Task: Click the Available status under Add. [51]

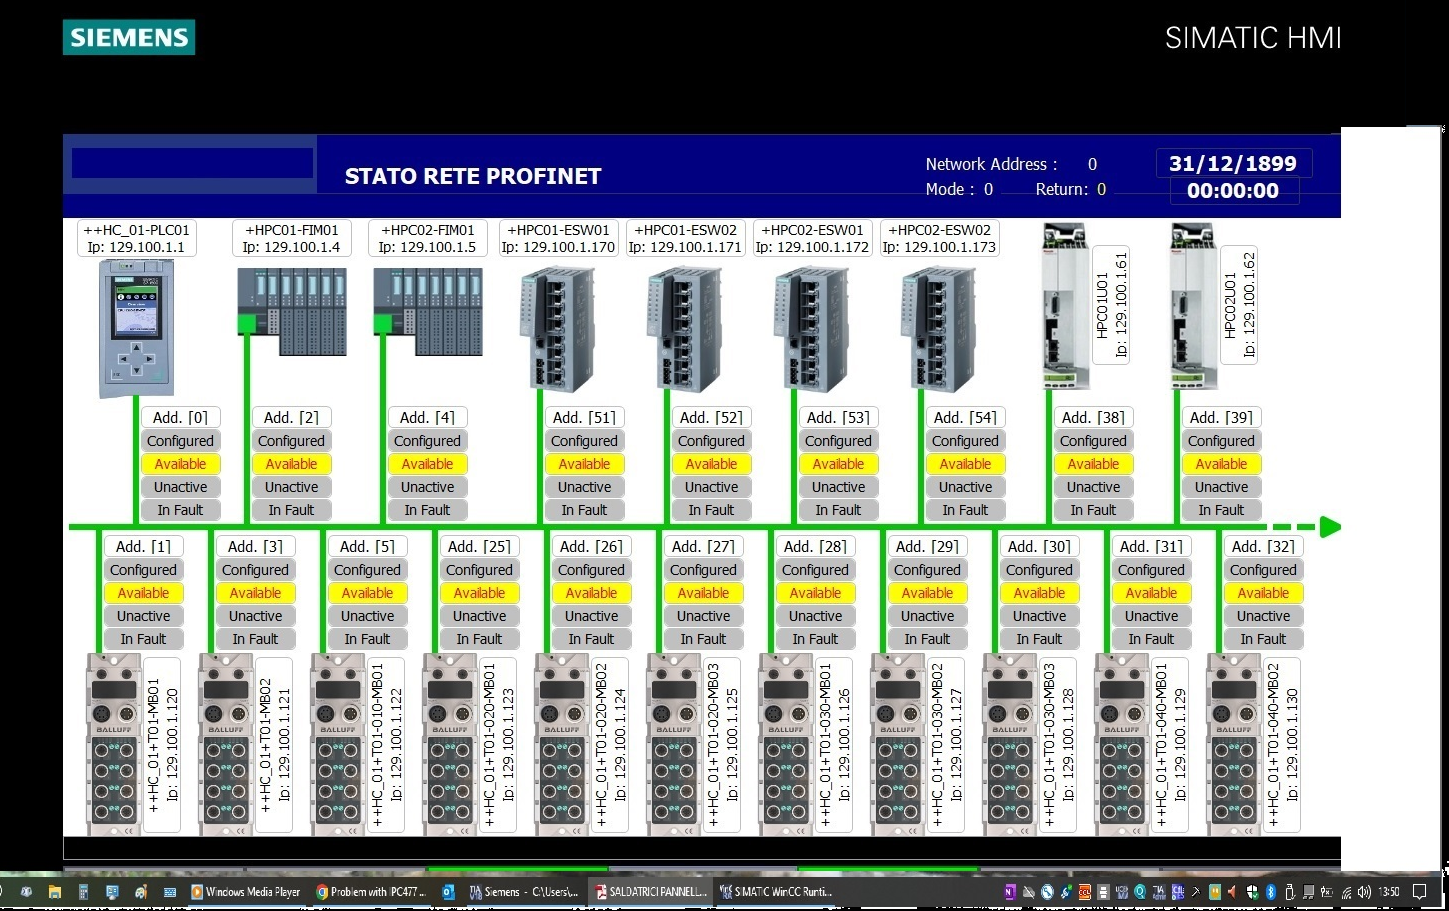Action: (x=584, y=464)
